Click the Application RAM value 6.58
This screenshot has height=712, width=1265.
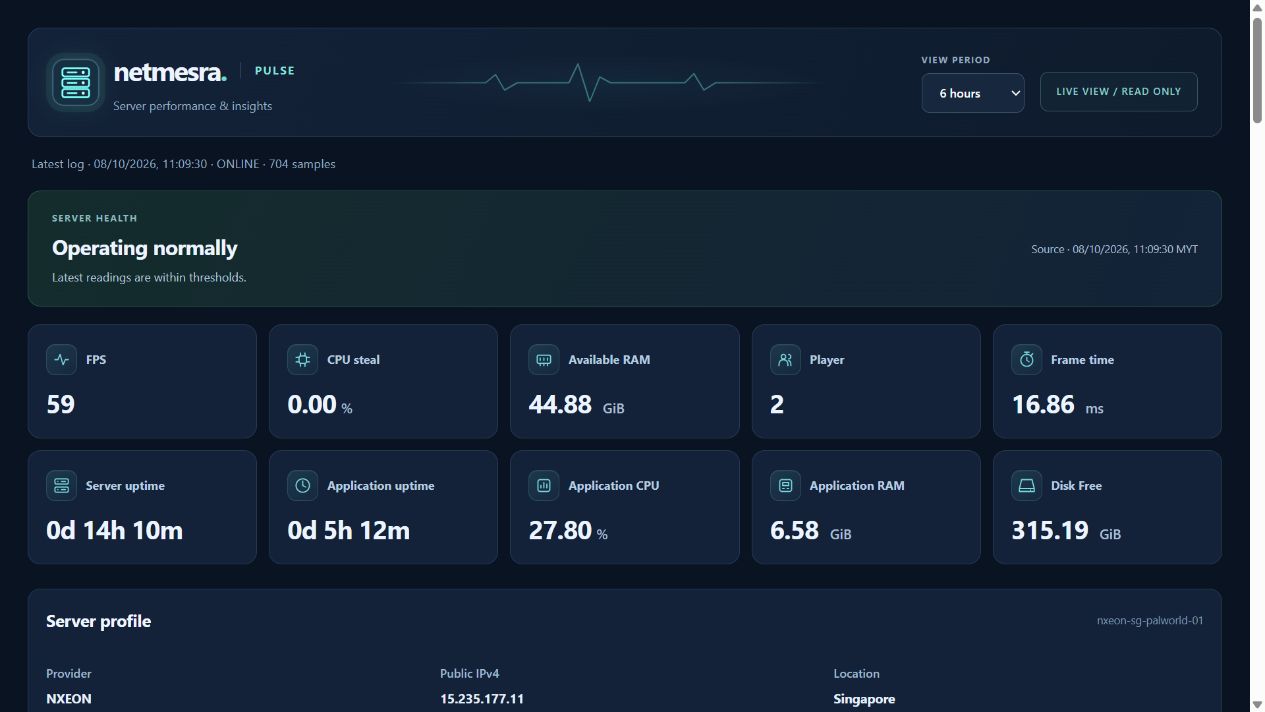[x=794, y=530]
